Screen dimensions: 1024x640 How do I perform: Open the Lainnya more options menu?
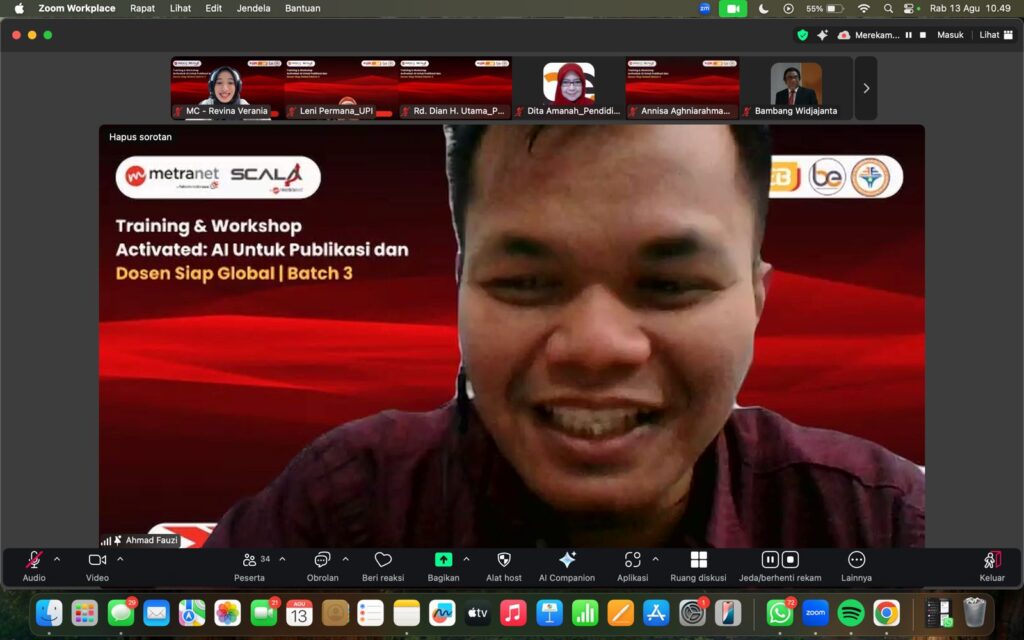tap(856, 566)
